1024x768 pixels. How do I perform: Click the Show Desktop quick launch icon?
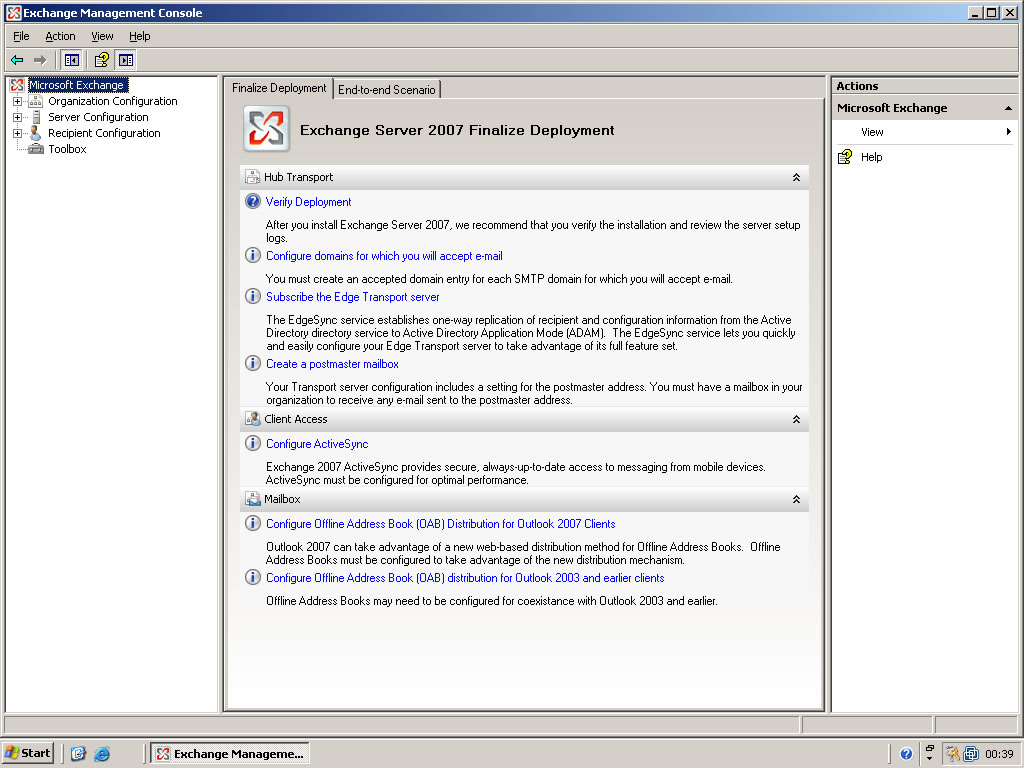79,754
